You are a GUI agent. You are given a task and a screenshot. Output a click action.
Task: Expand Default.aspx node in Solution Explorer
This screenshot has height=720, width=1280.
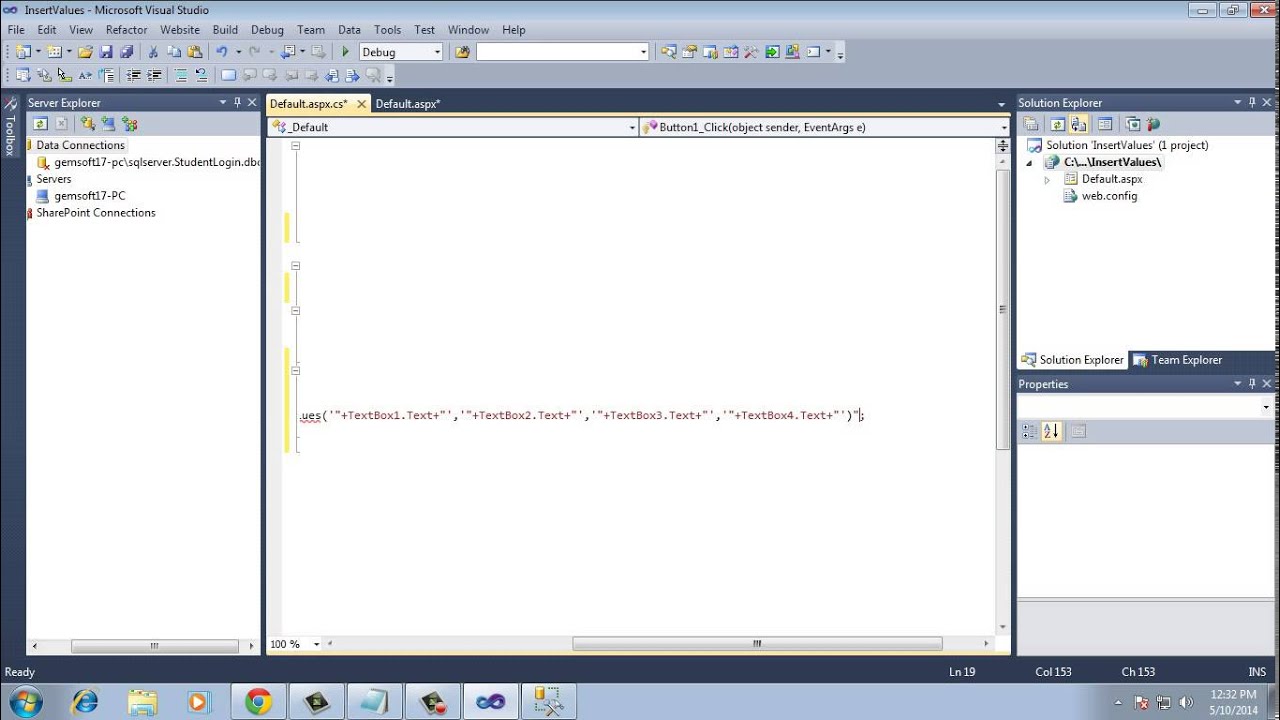[x=1047, y=179]
